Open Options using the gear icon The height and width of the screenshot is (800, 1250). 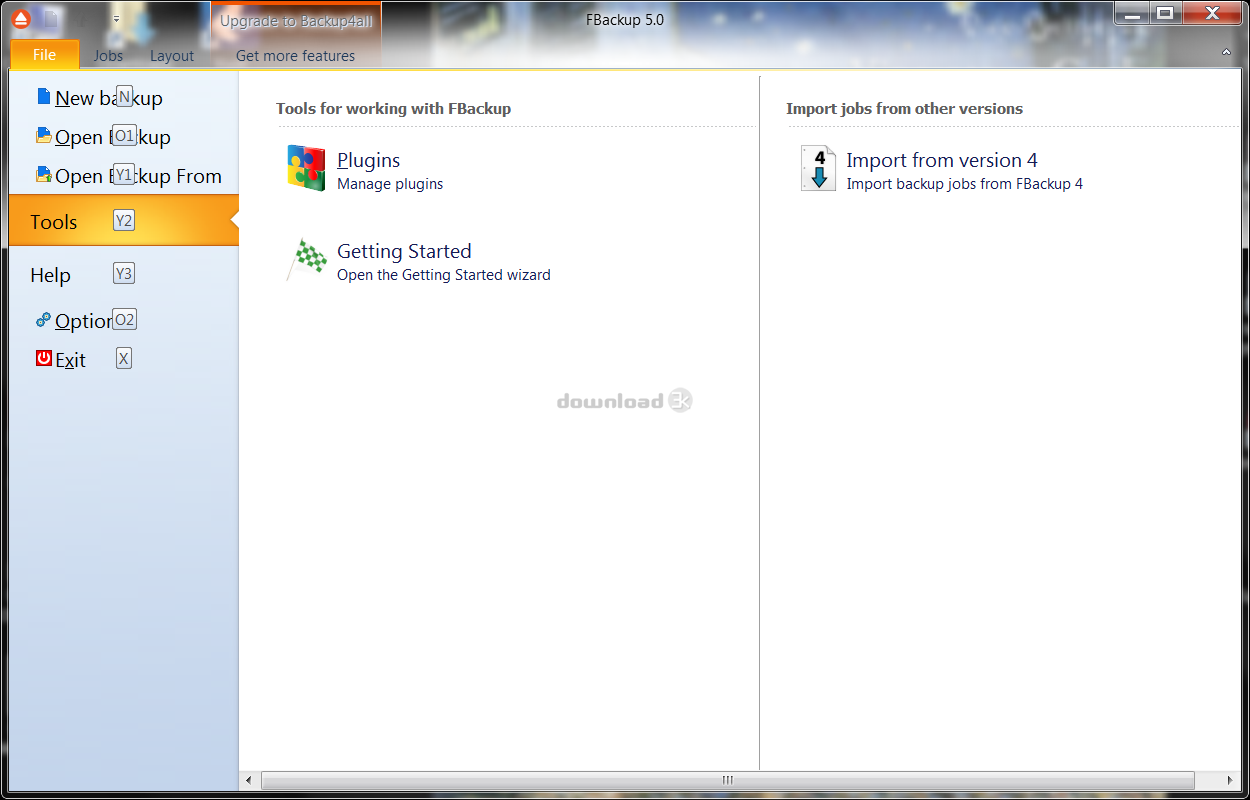(x=44, y=318)
